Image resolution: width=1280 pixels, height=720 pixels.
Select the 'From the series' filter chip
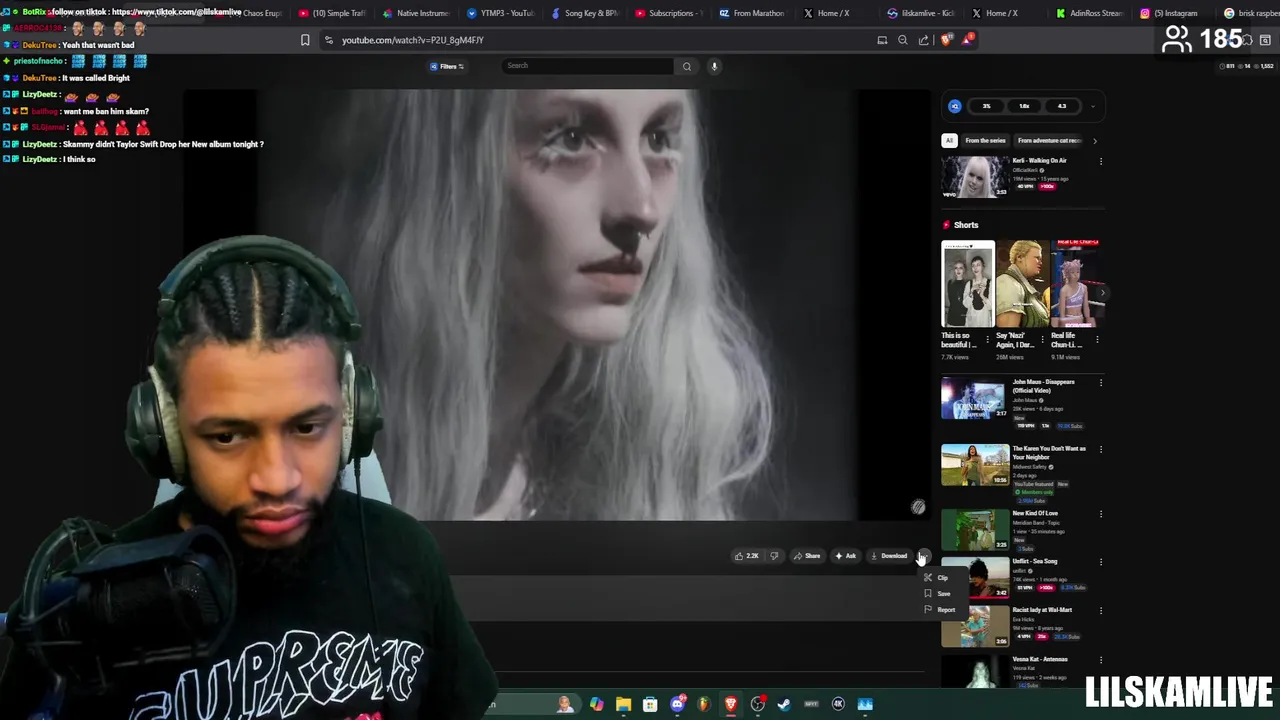(x=985, y=141)
